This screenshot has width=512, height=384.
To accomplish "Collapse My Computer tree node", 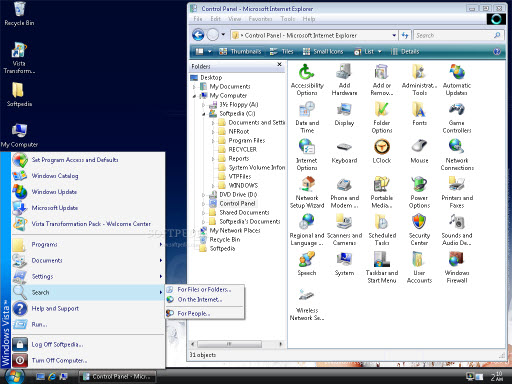I will click(x=194, y=96).
